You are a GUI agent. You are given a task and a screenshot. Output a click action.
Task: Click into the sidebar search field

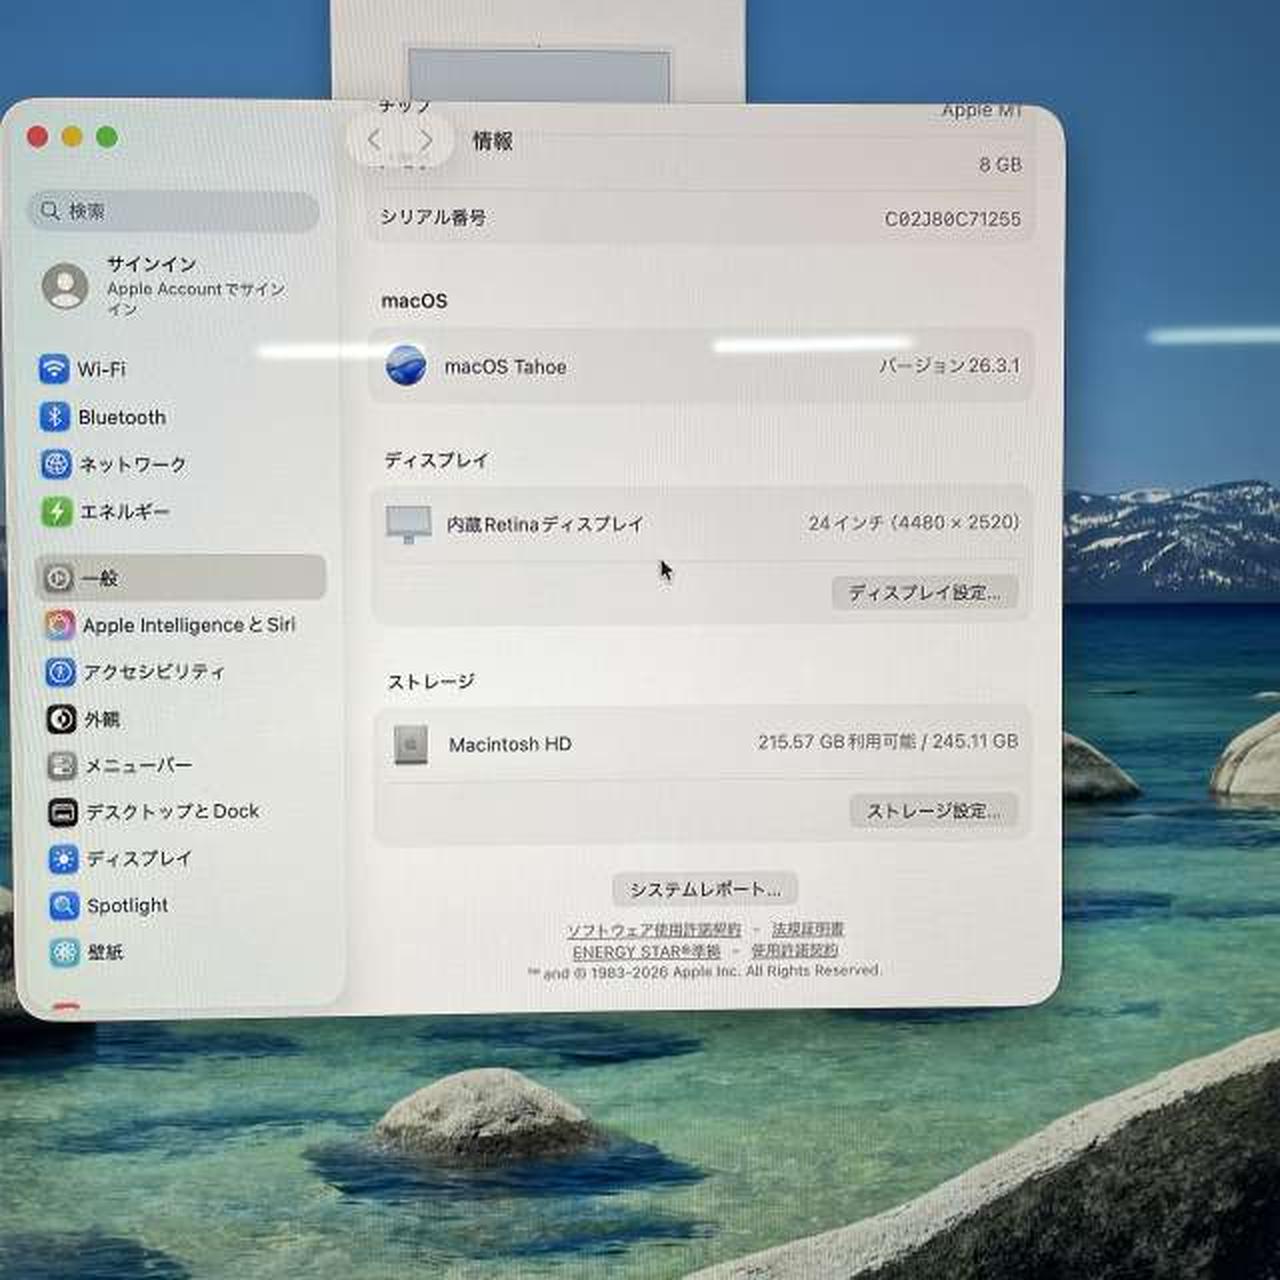(175, 211)
